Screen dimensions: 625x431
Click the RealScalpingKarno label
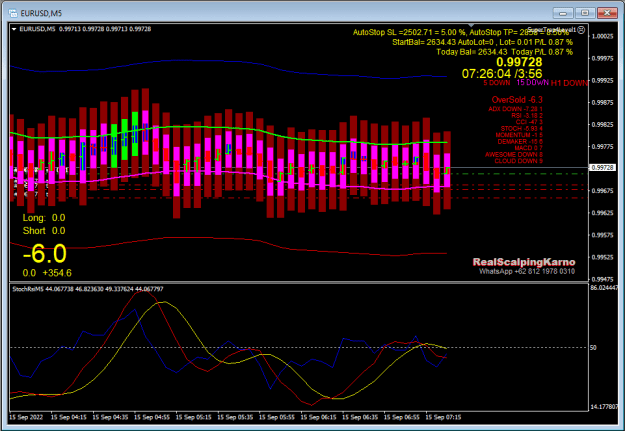pos(524,262)
